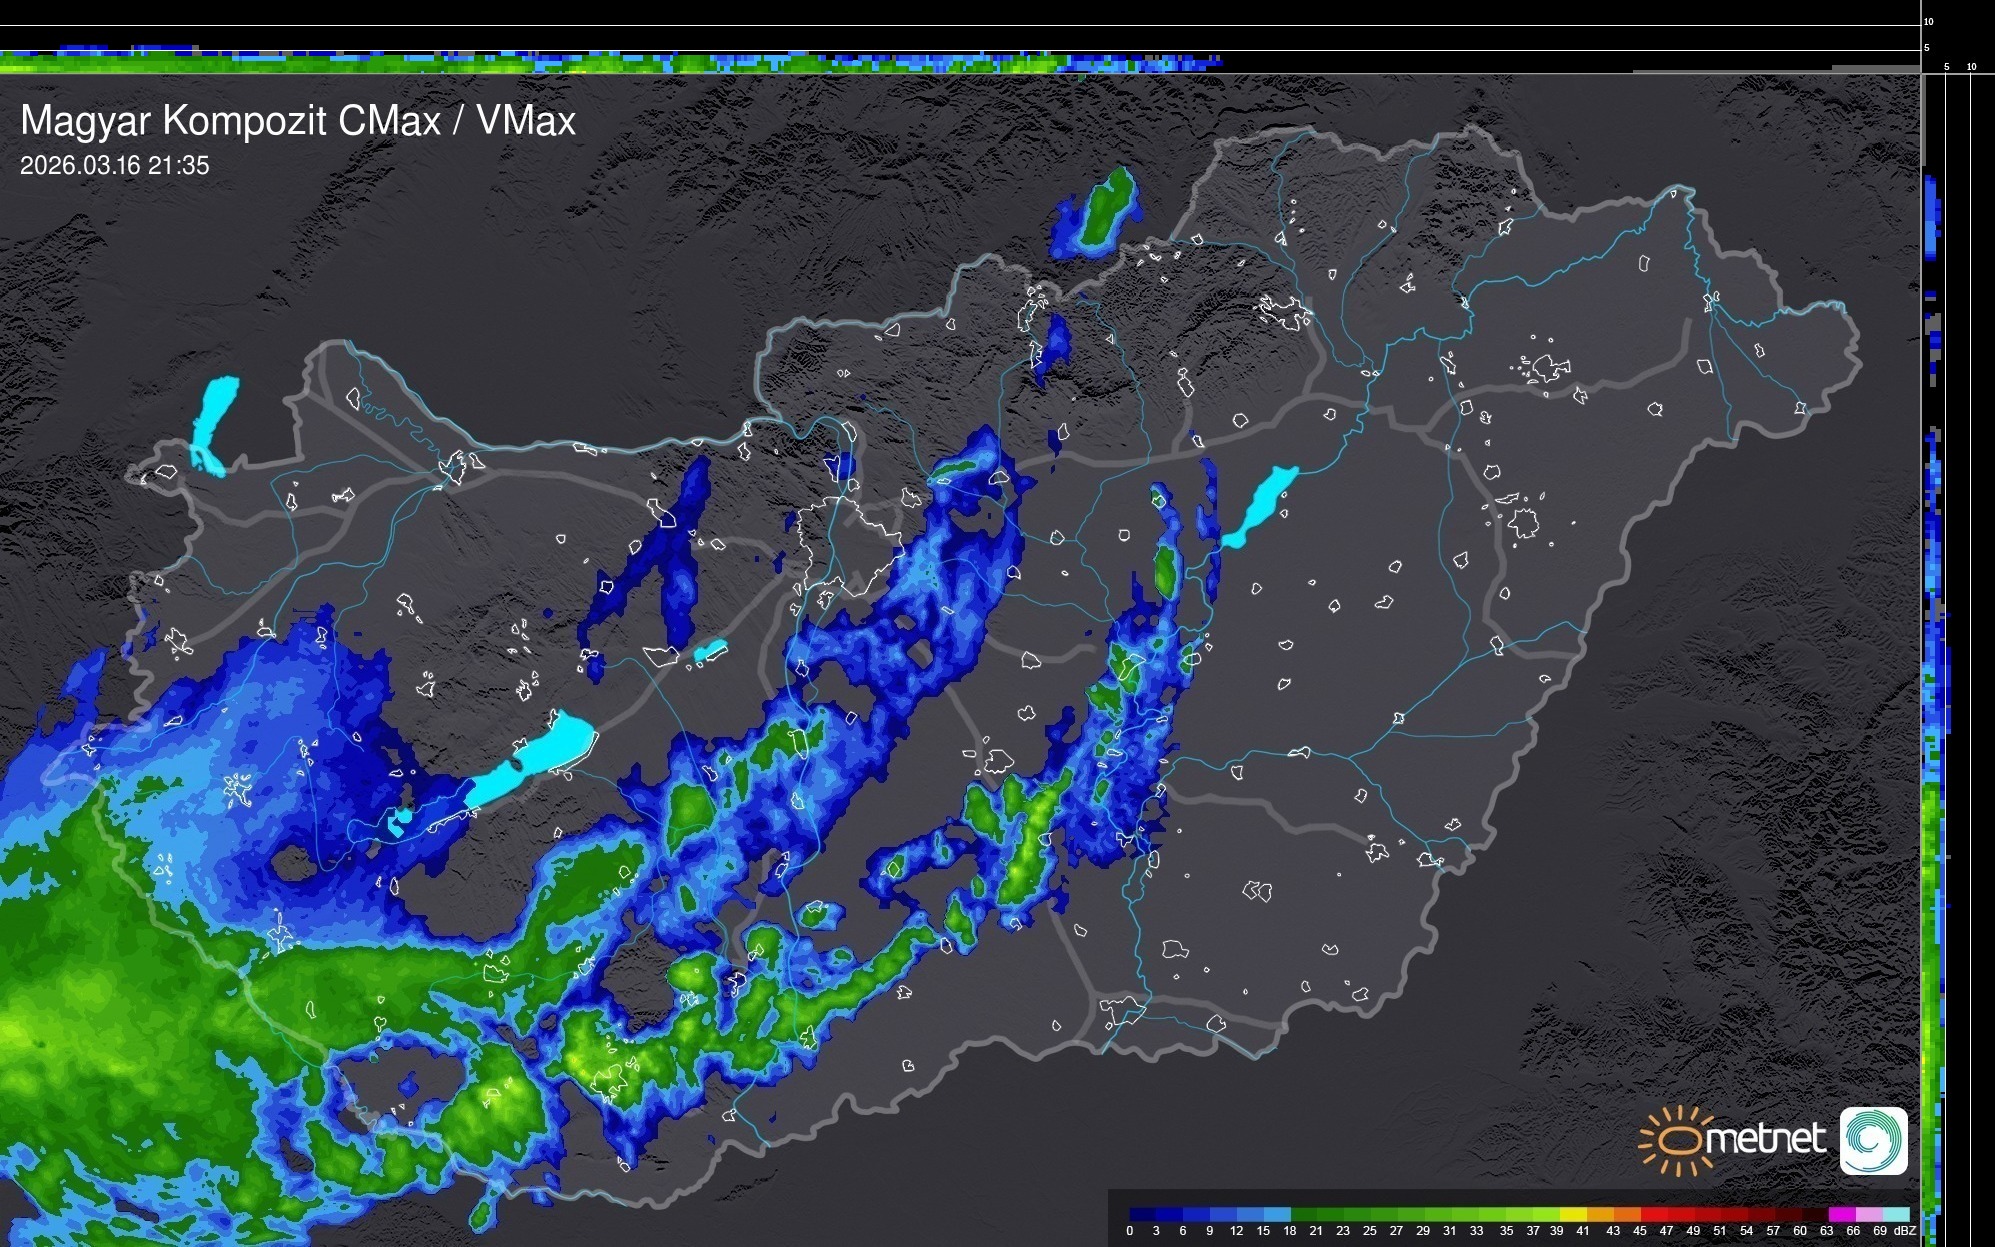Pick the orange 41 dBZ legend swatch
Viewport: 1995px width, 1247px height.
pos(1600,1214)
